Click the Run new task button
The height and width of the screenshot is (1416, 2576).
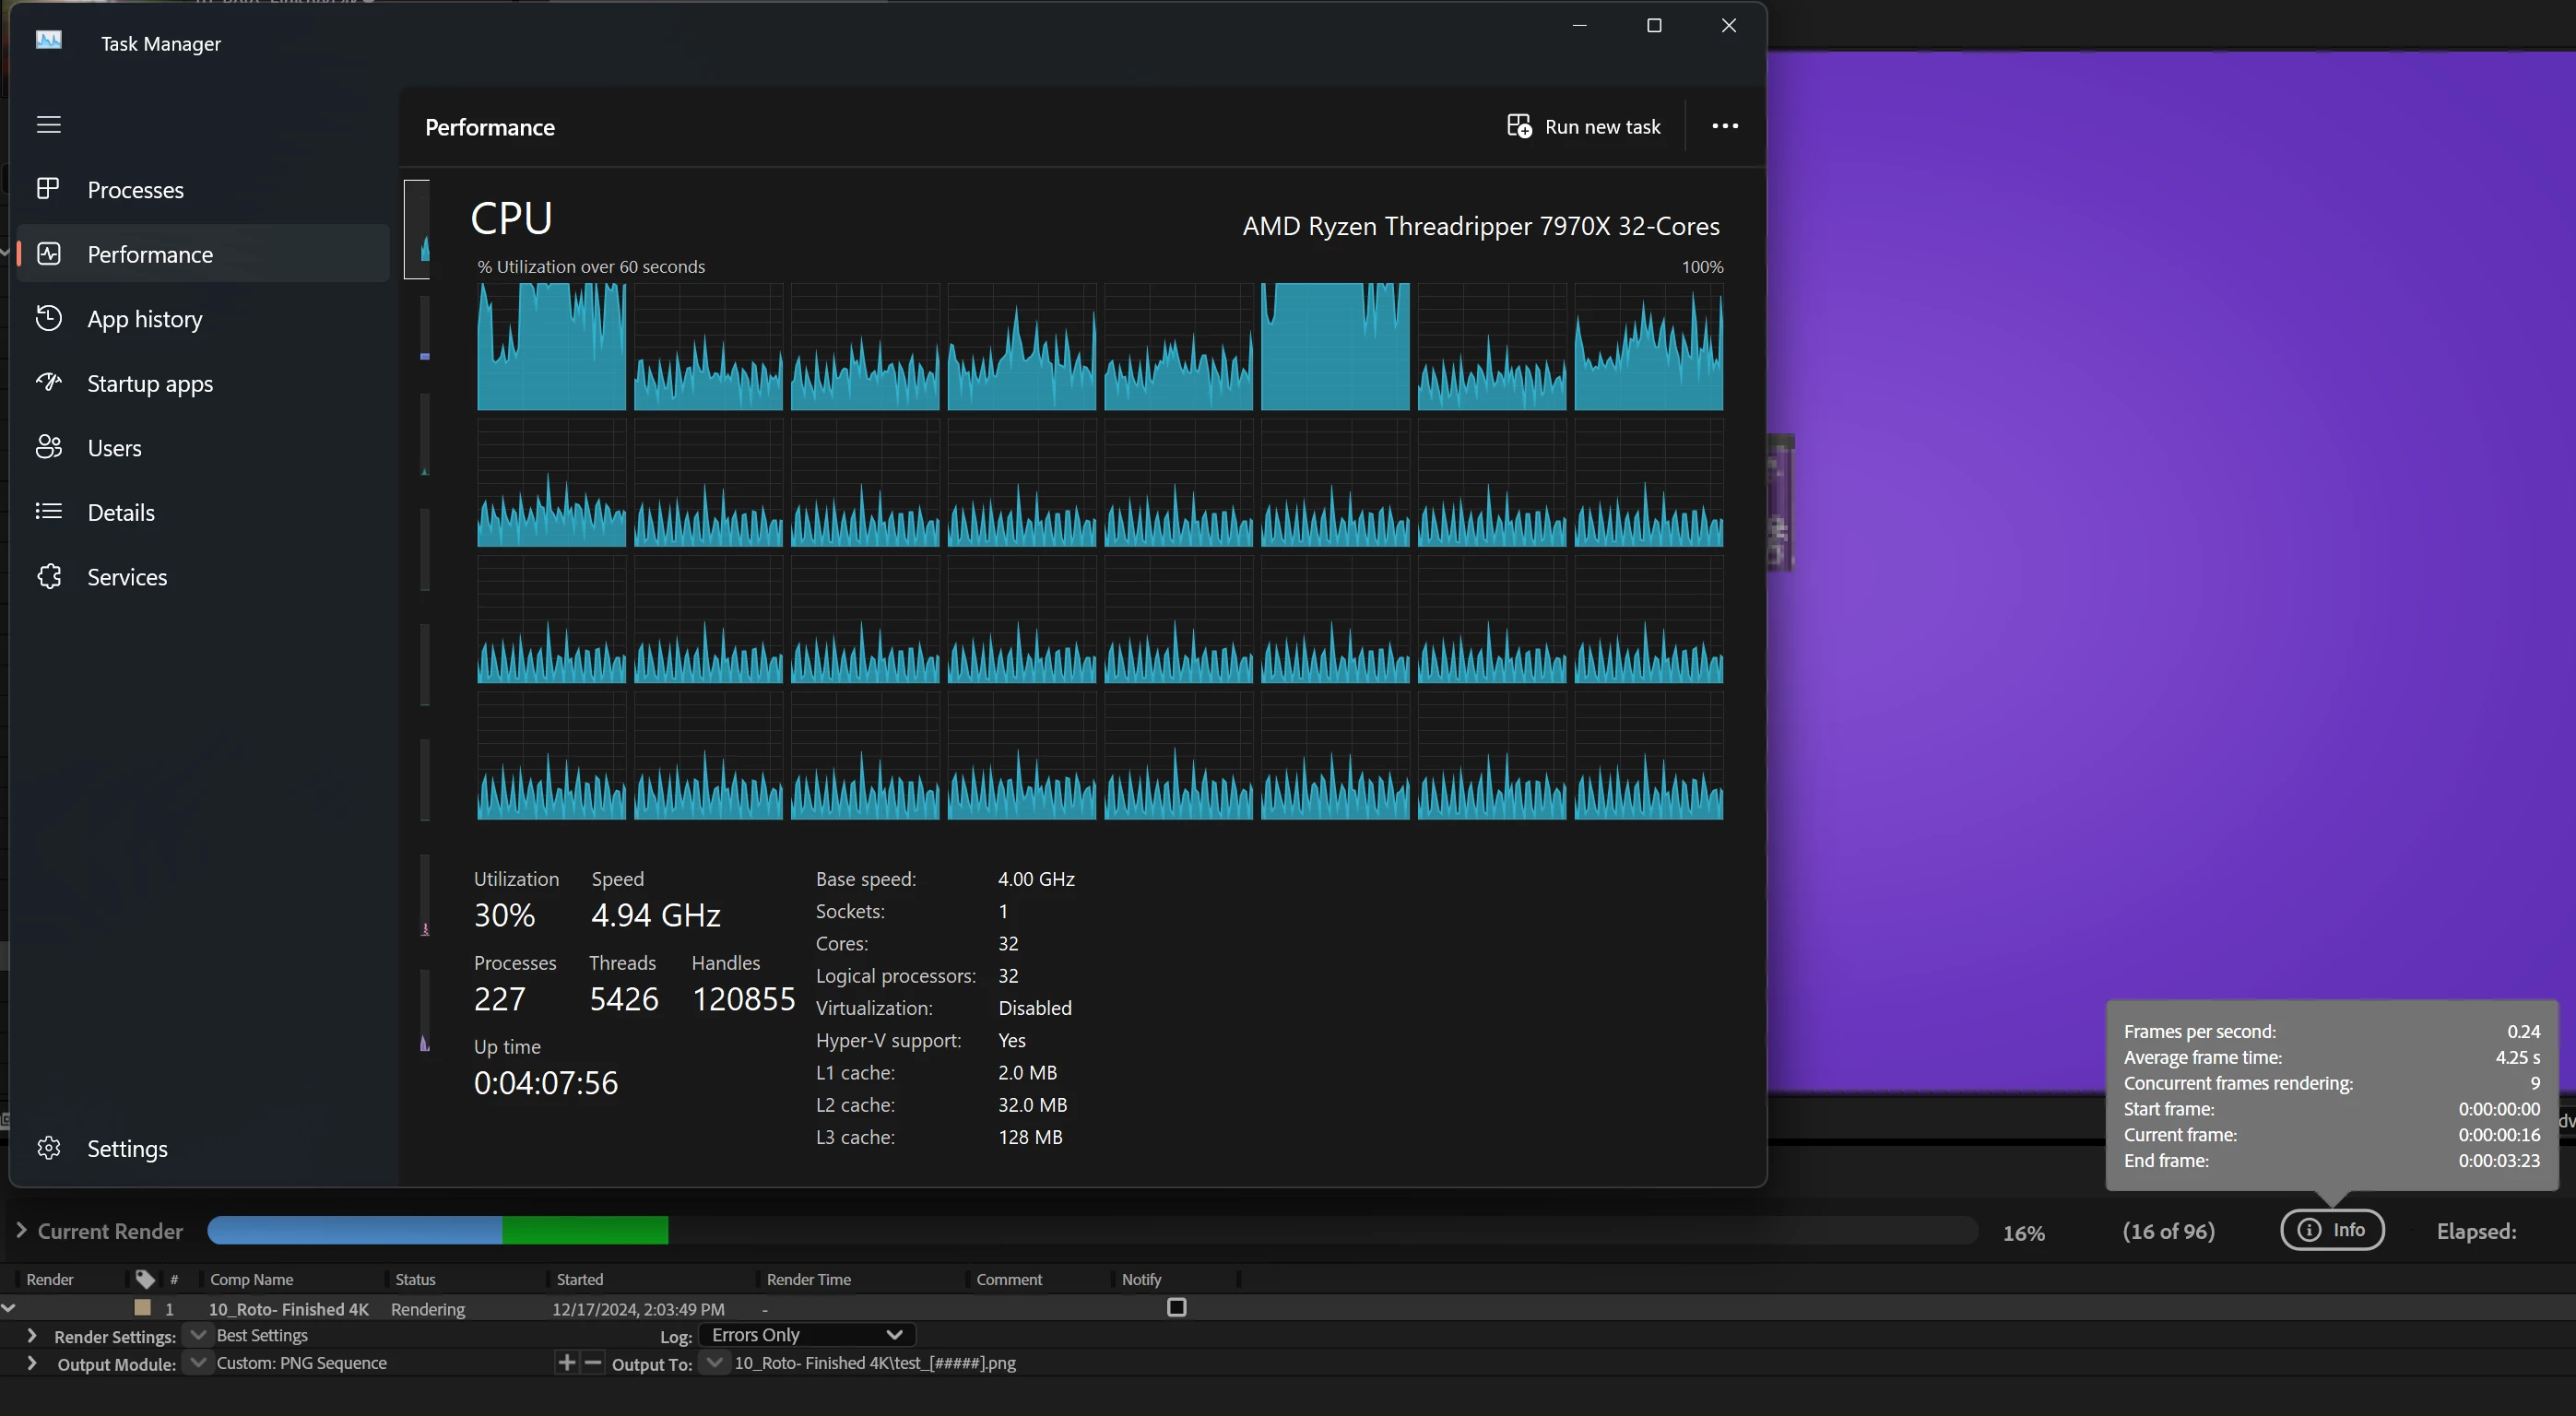tap(1583, 127)
